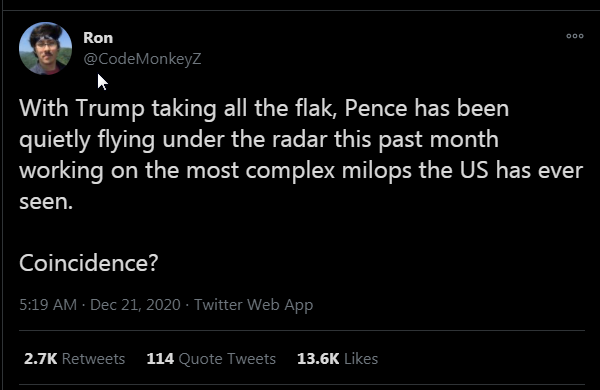Screen dimensions: 600x390
Task: Click the word "Coincidence?" in the tweet
Action: click(x=88, y=263)
